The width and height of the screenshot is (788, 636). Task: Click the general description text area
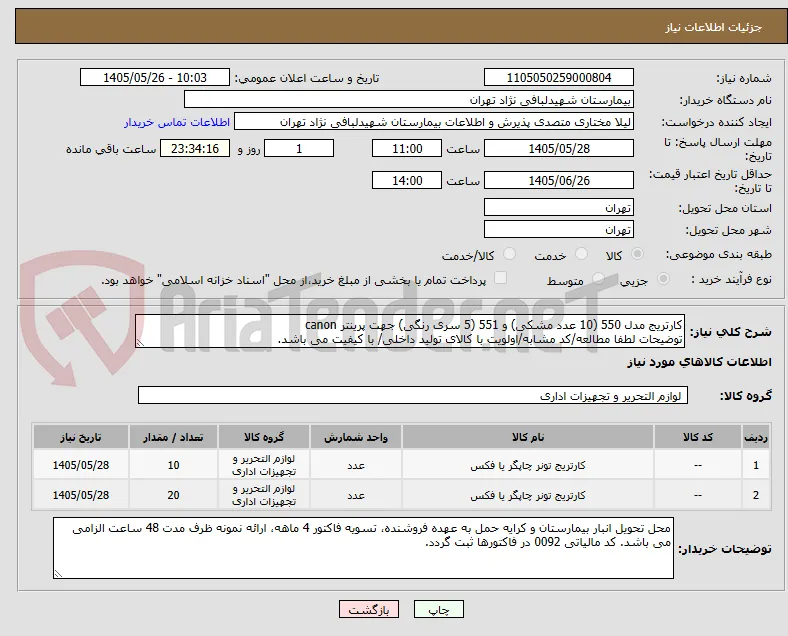click(x=410, y=332)
